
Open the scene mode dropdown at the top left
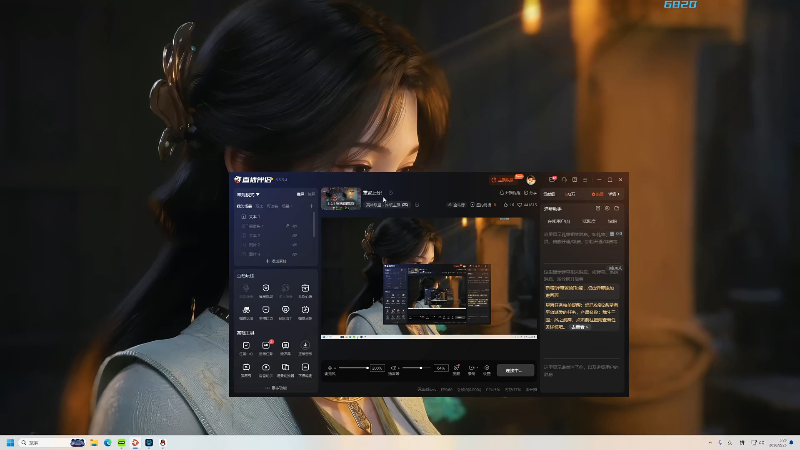click(248, 194)
